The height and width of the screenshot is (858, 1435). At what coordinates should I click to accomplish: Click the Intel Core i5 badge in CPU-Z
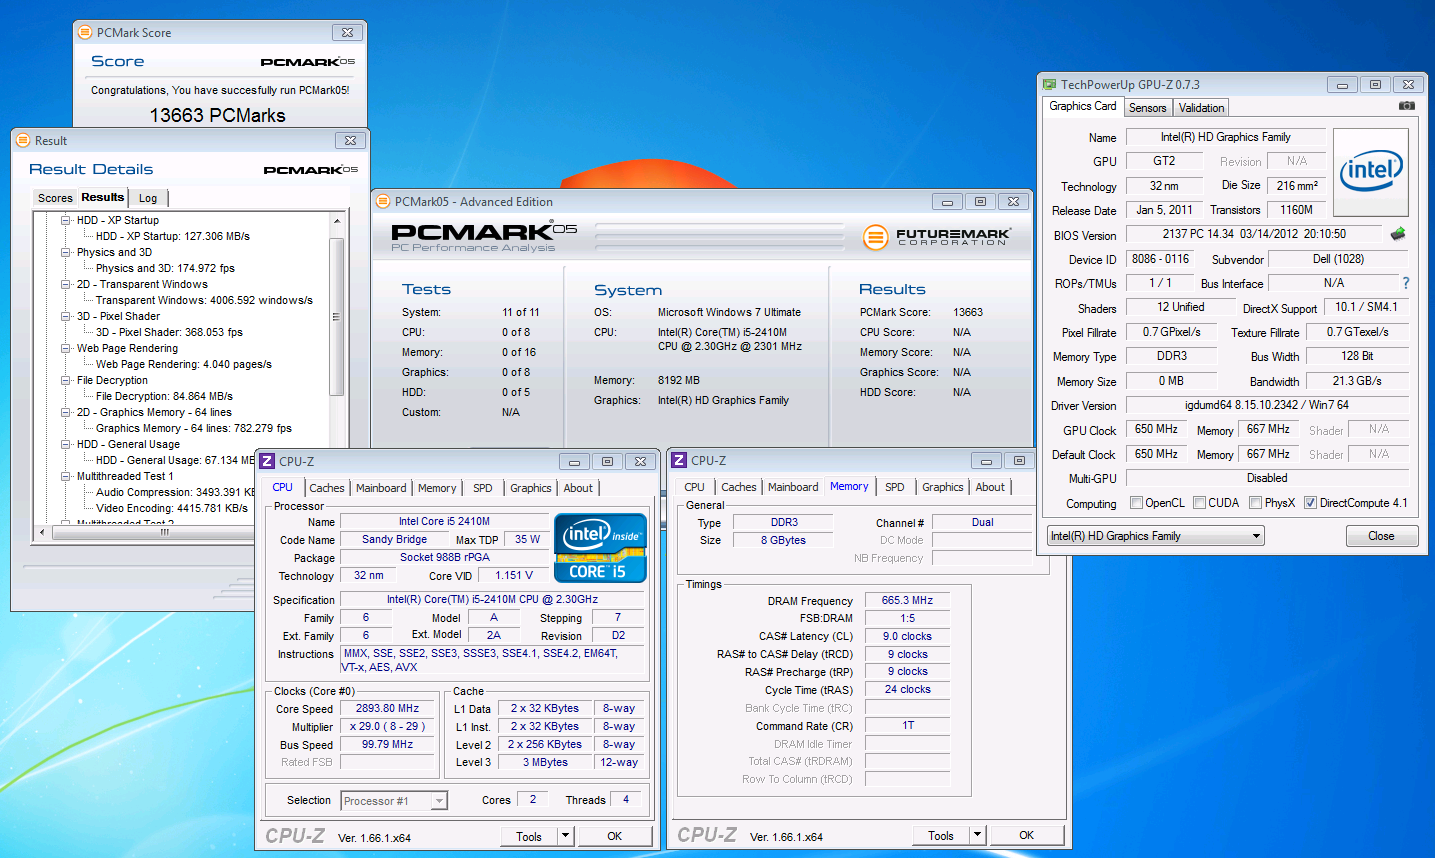coord(600,548)
